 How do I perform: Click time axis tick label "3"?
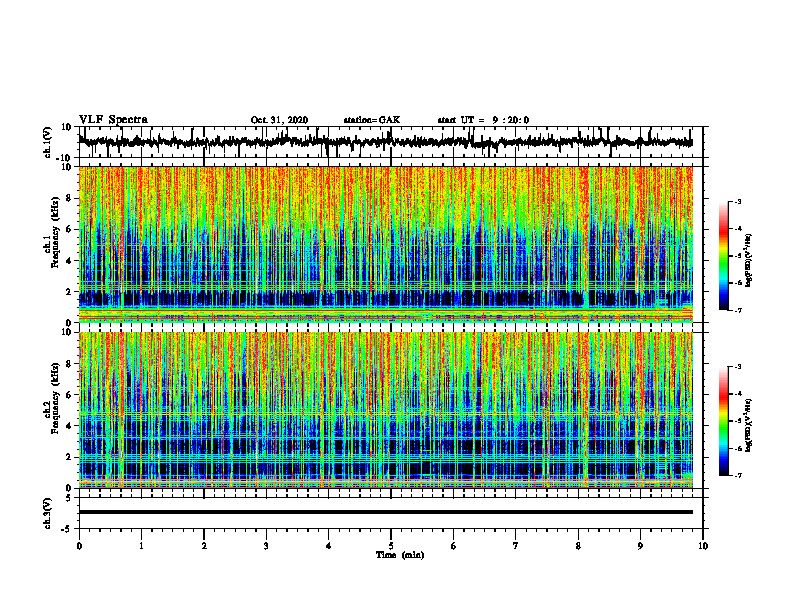(x=266, y=546)
